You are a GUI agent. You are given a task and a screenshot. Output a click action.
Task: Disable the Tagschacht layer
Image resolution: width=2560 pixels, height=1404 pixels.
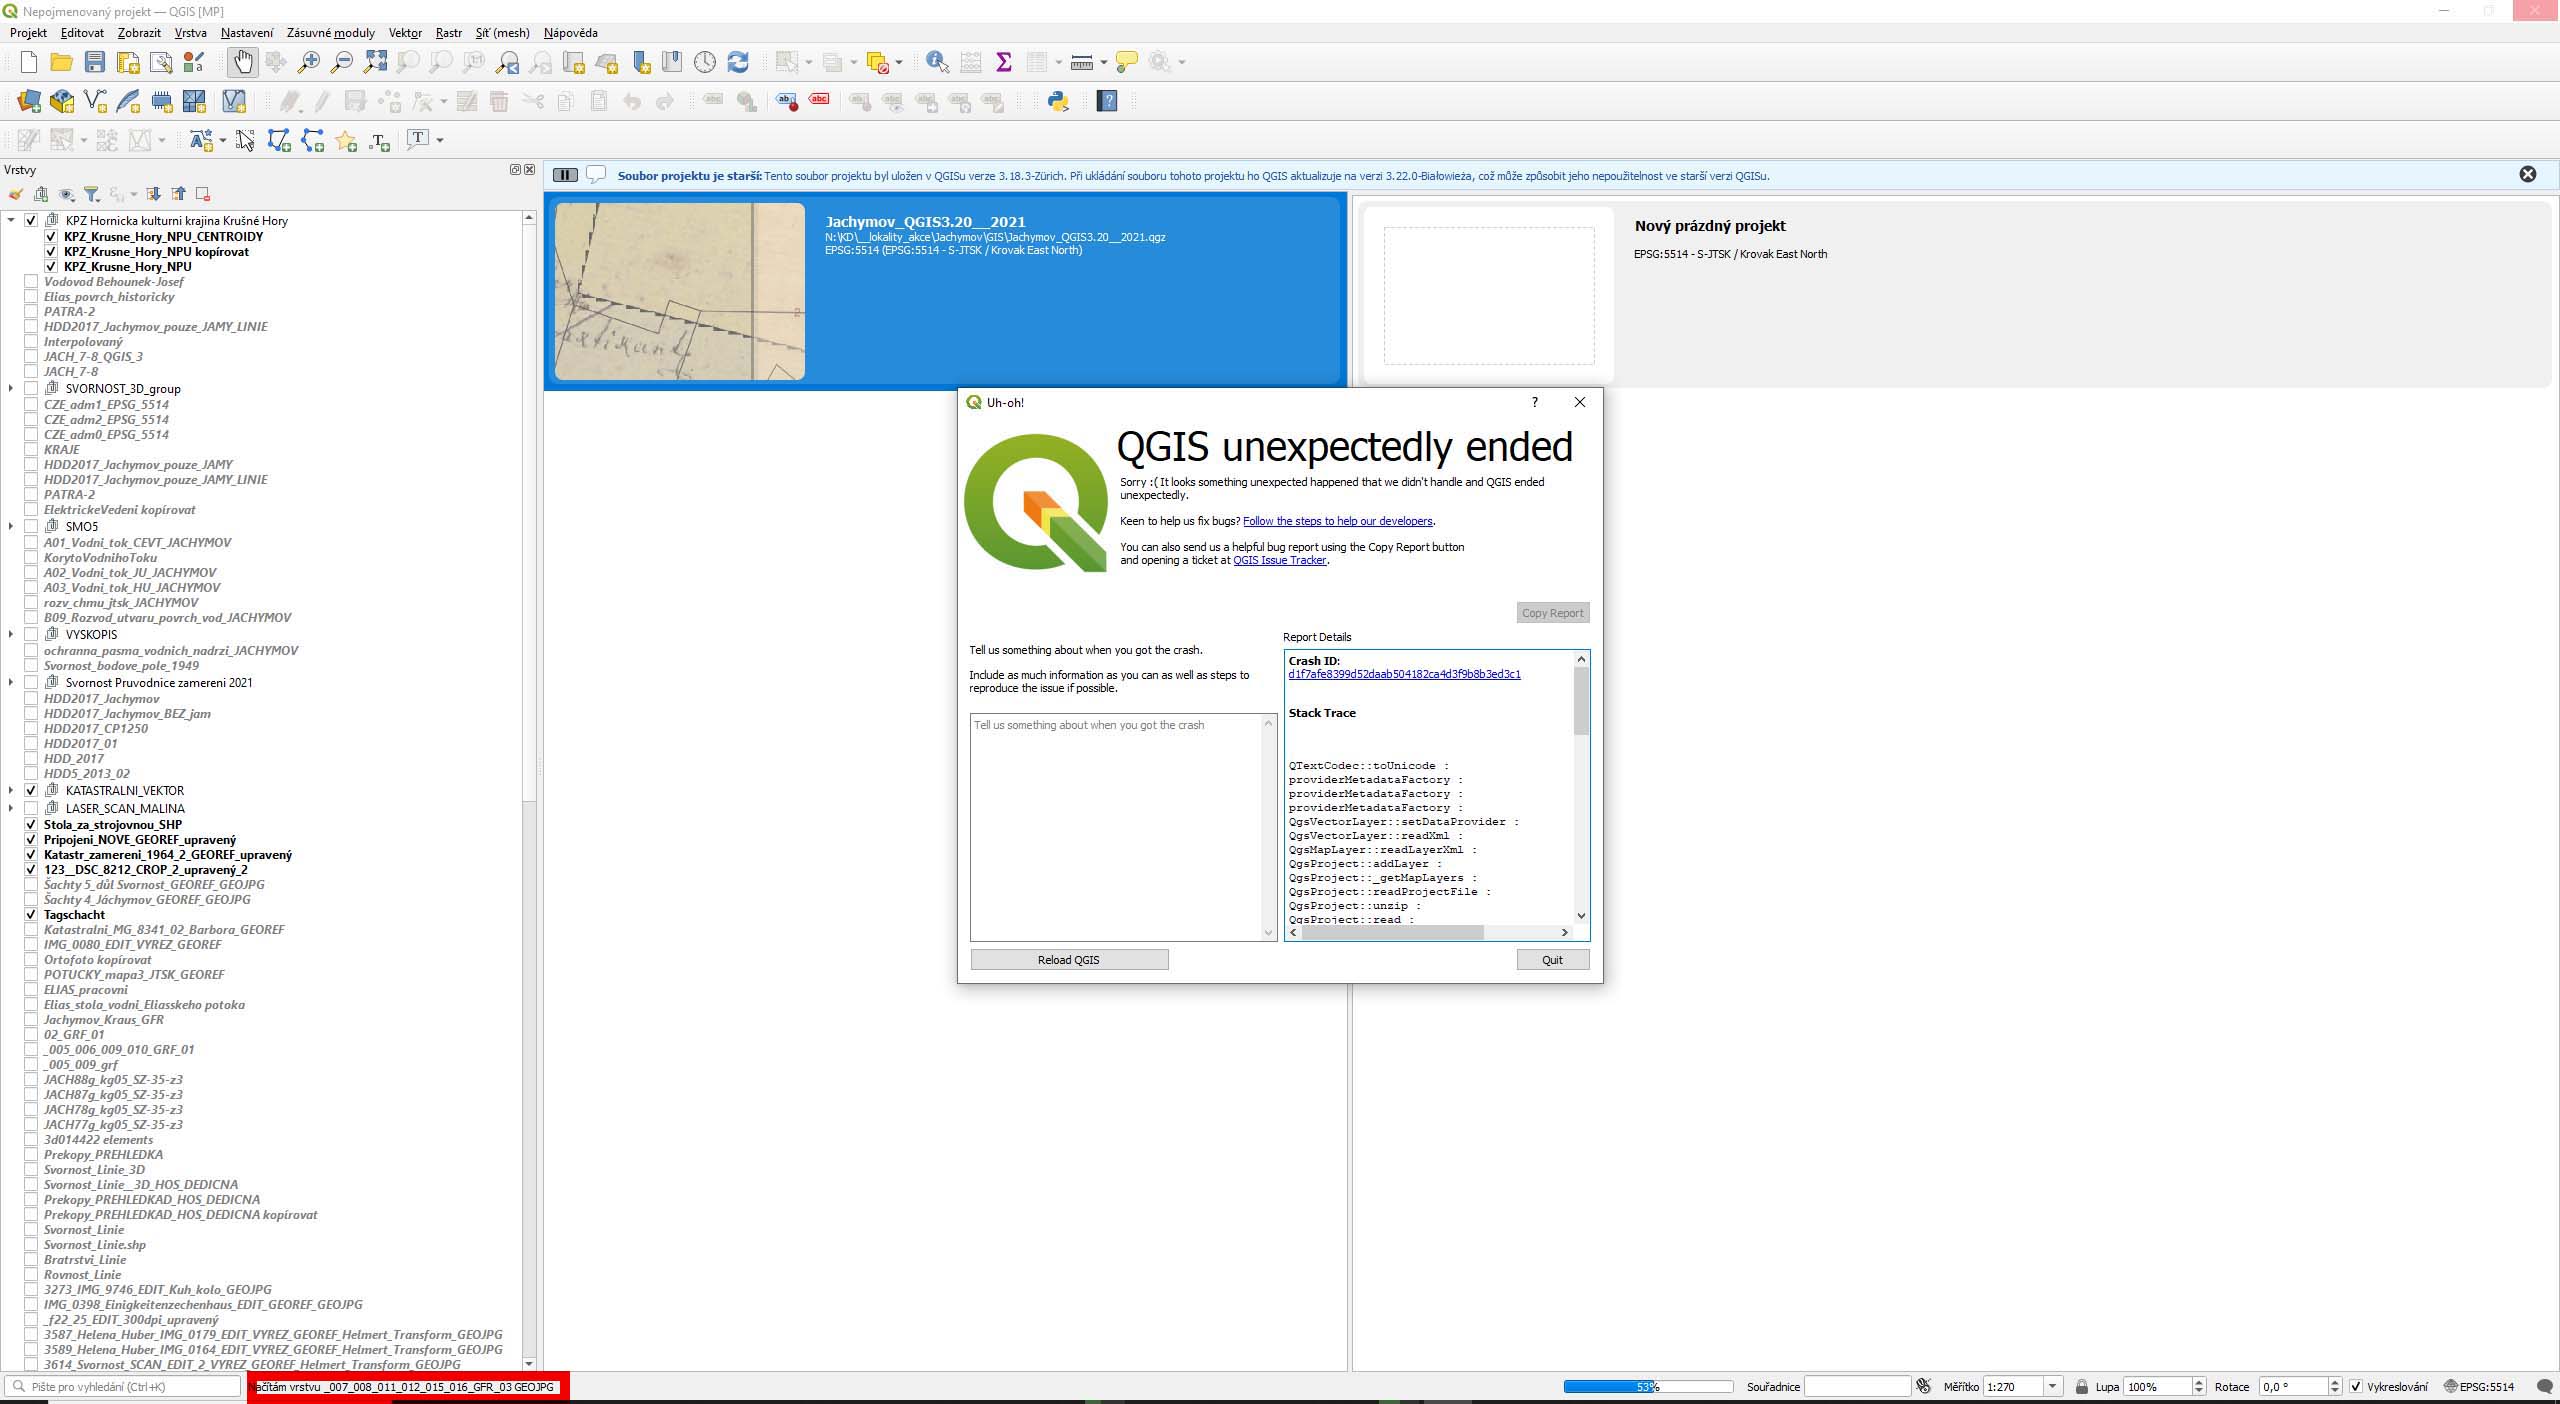coord(31,914)
